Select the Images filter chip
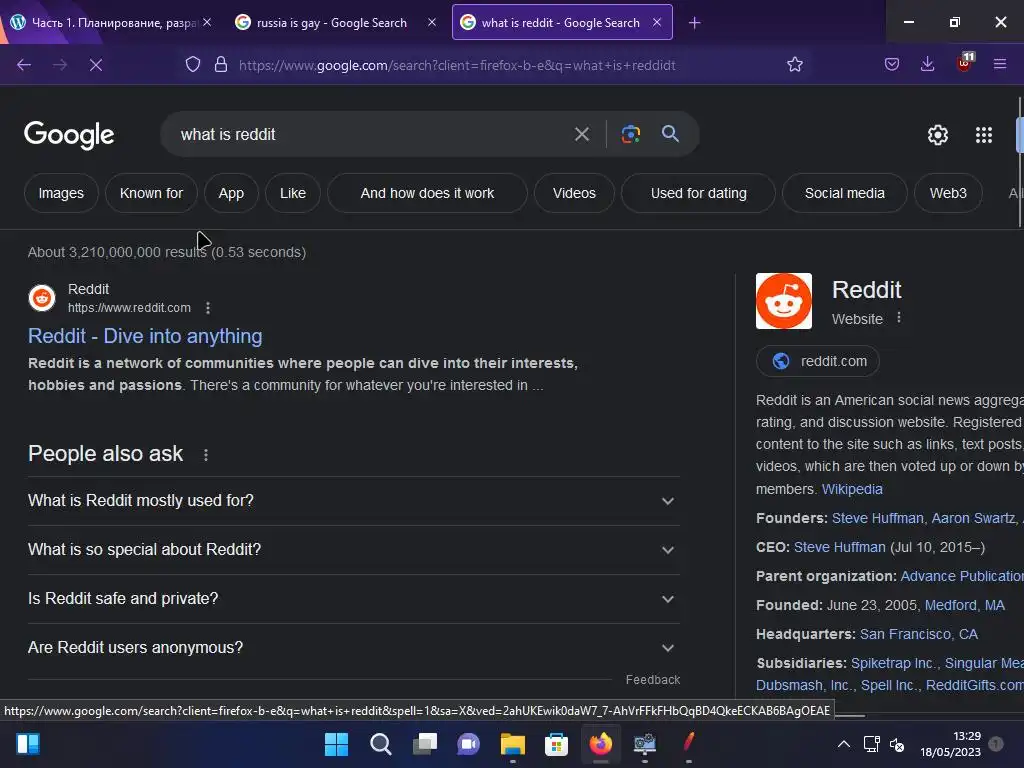This screenshot has width=1024, height=768. [x=61, y=193]
